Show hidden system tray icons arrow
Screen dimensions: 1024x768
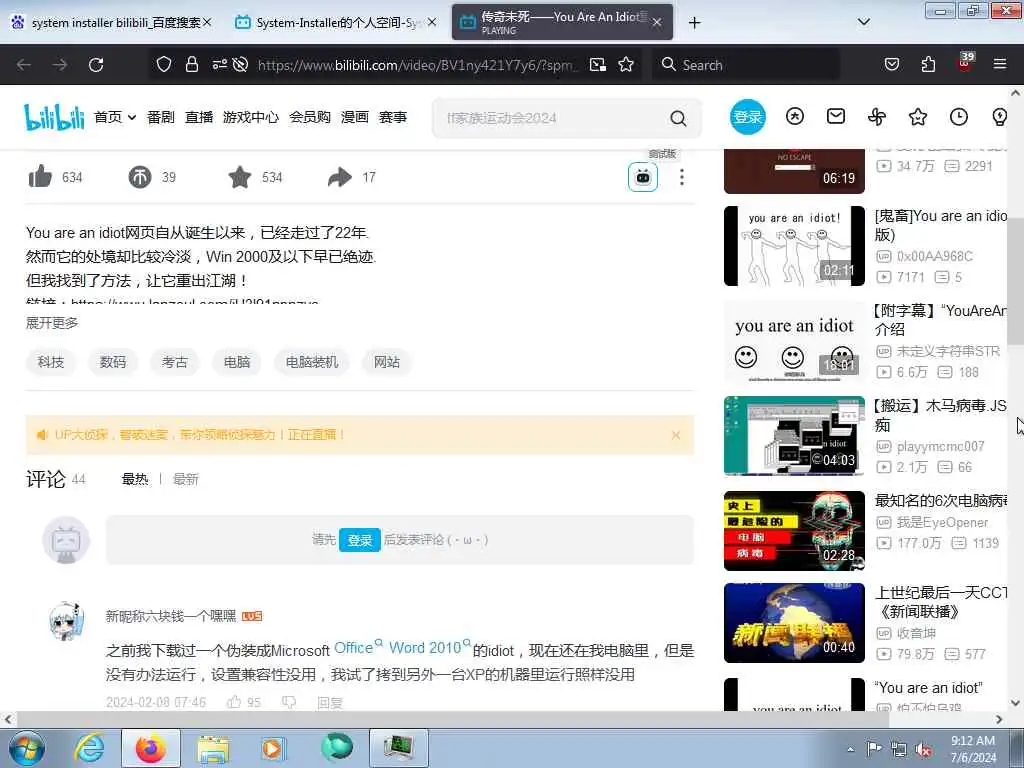(850, 749)
